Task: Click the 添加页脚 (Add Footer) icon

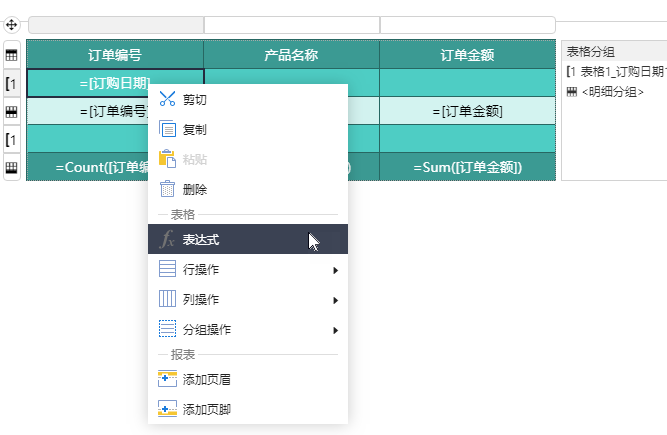Action: pos(167,409)
